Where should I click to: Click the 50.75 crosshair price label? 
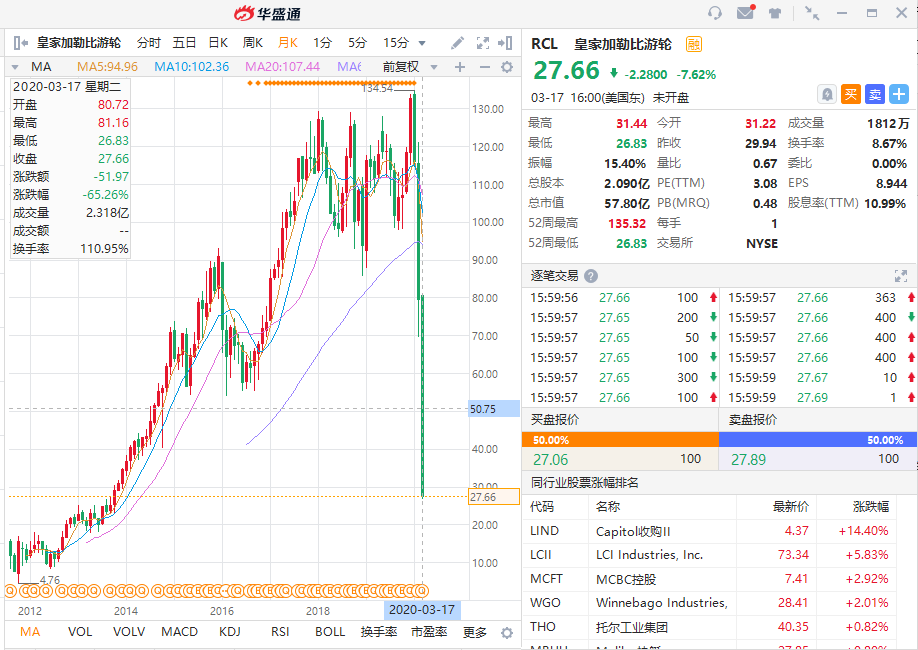click(x=494, y=409)
